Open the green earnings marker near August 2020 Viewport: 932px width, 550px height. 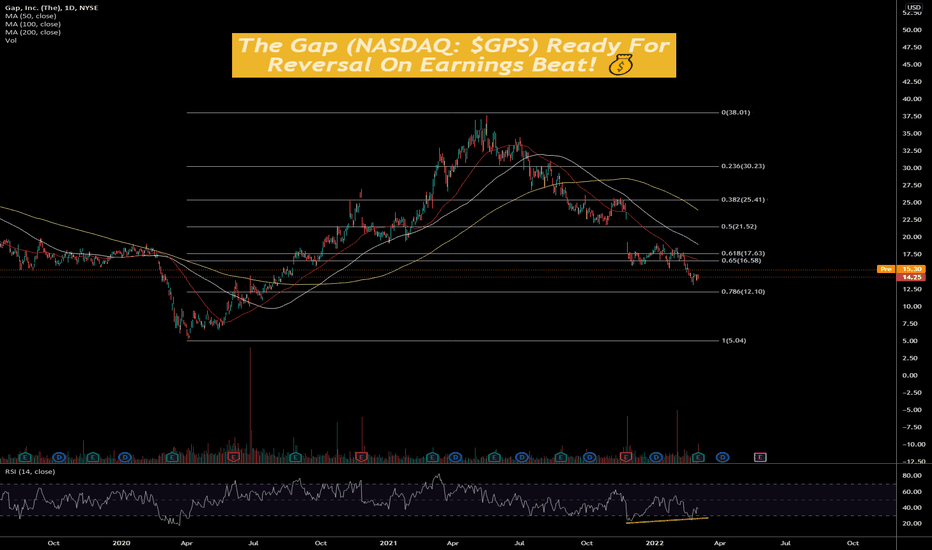pyautogui.click(x=295, y=457)
